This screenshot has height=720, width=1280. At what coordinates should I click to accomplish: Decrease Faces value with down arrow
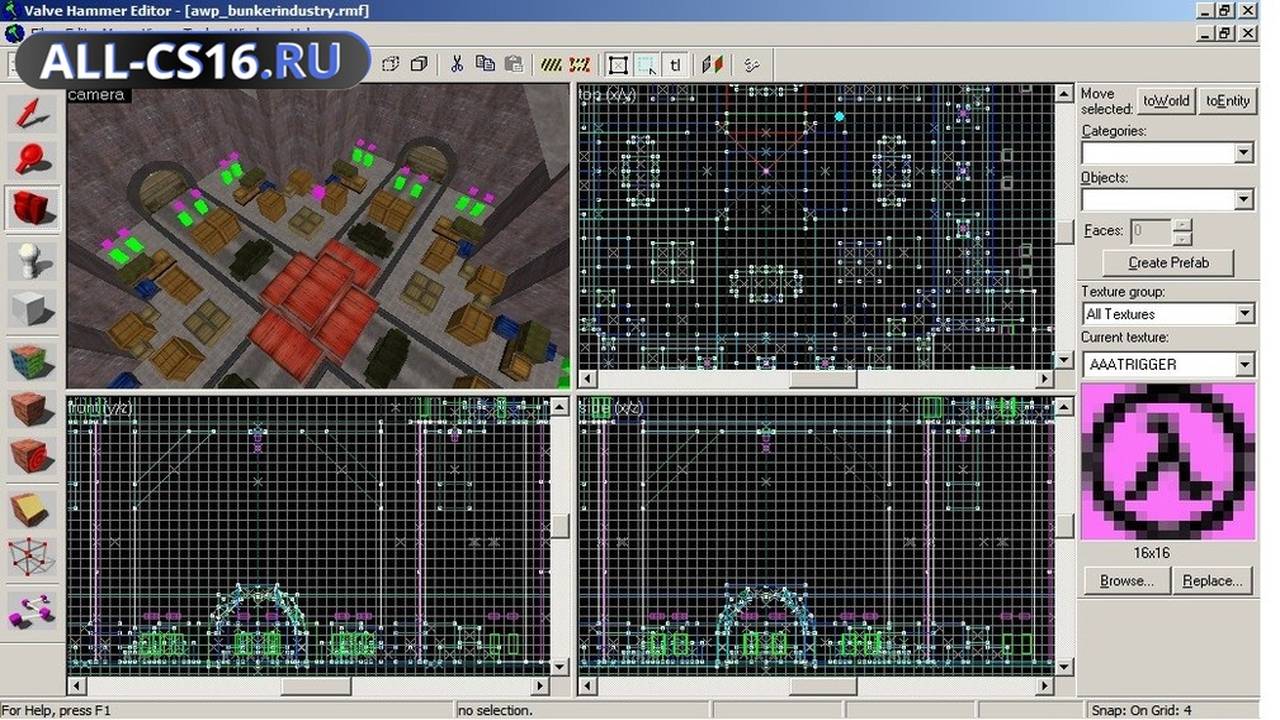[1182, 238]
